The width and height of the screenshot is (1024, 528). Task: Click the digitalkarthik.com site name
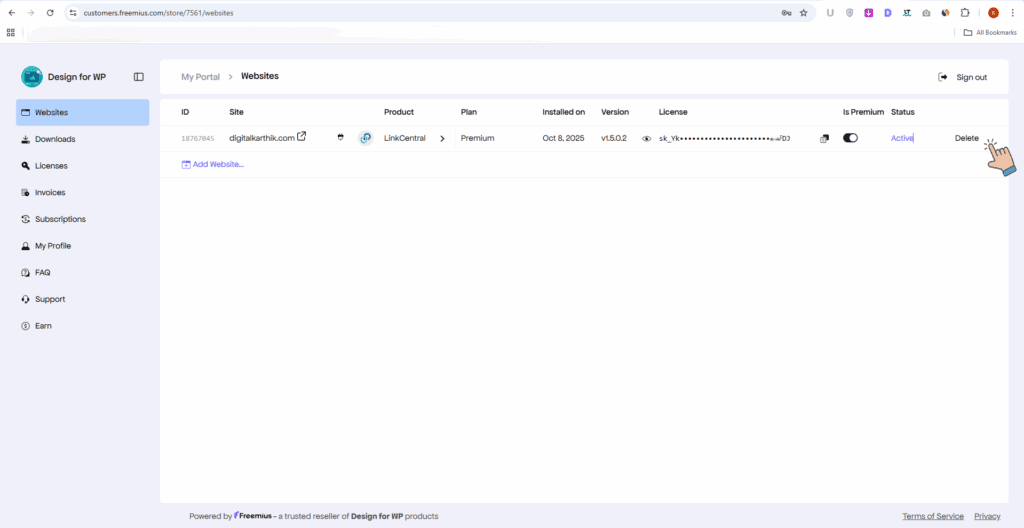[262, 138]
